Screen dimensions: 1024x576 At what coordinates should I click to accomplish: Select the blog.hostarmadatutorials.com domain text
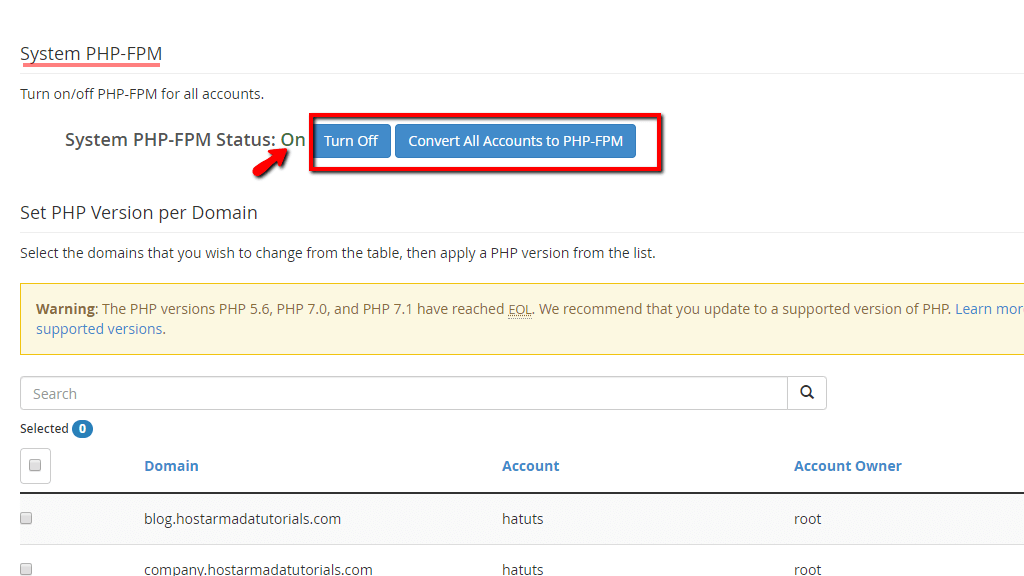pyautogui.click(x=242, y=519)
